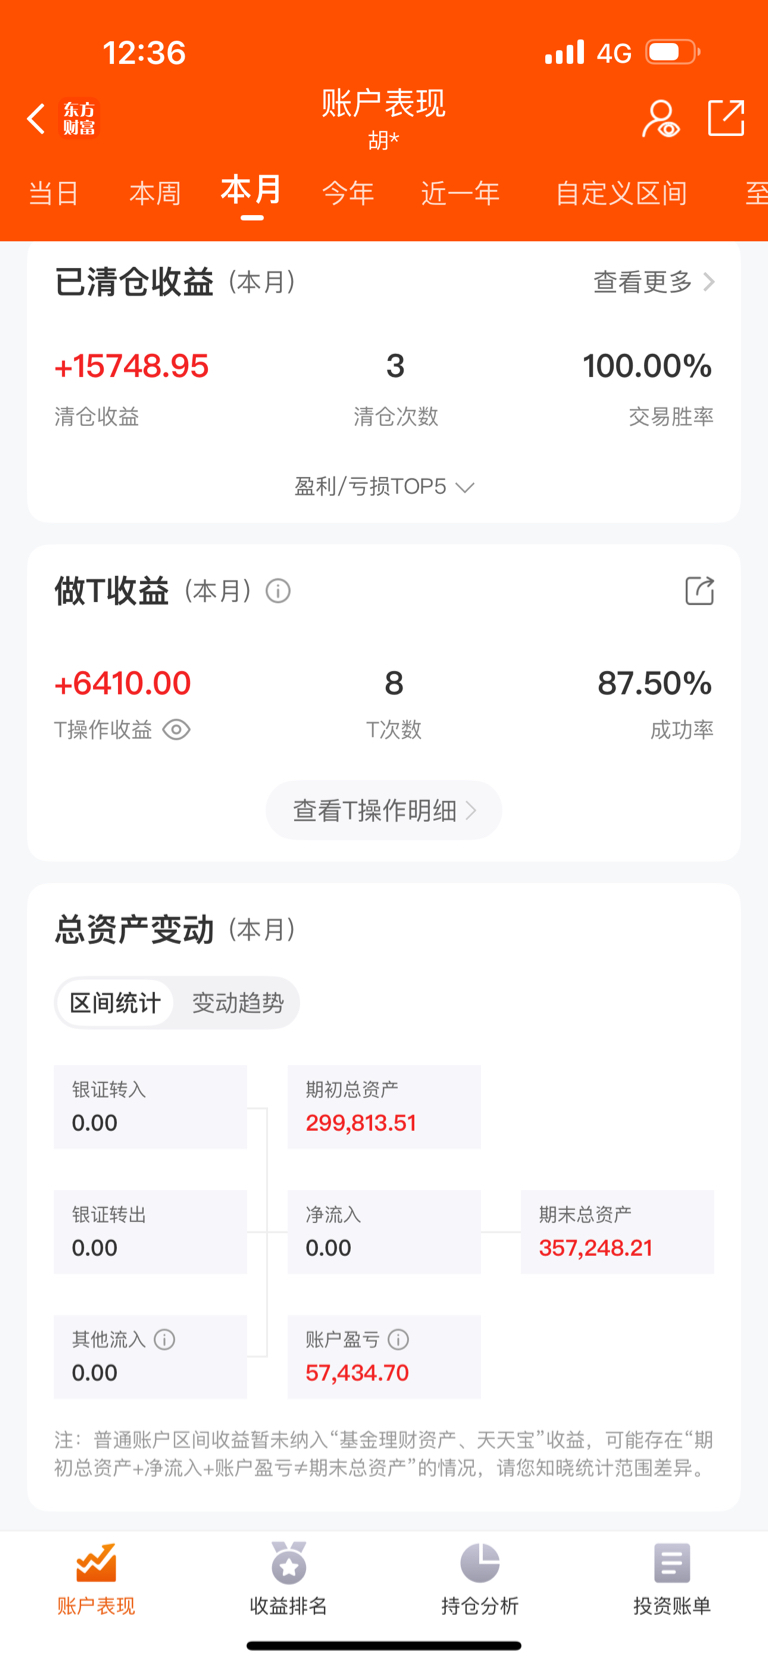
Task: Tap the back arrow to 东方财富
Action: tap(38, 119)
